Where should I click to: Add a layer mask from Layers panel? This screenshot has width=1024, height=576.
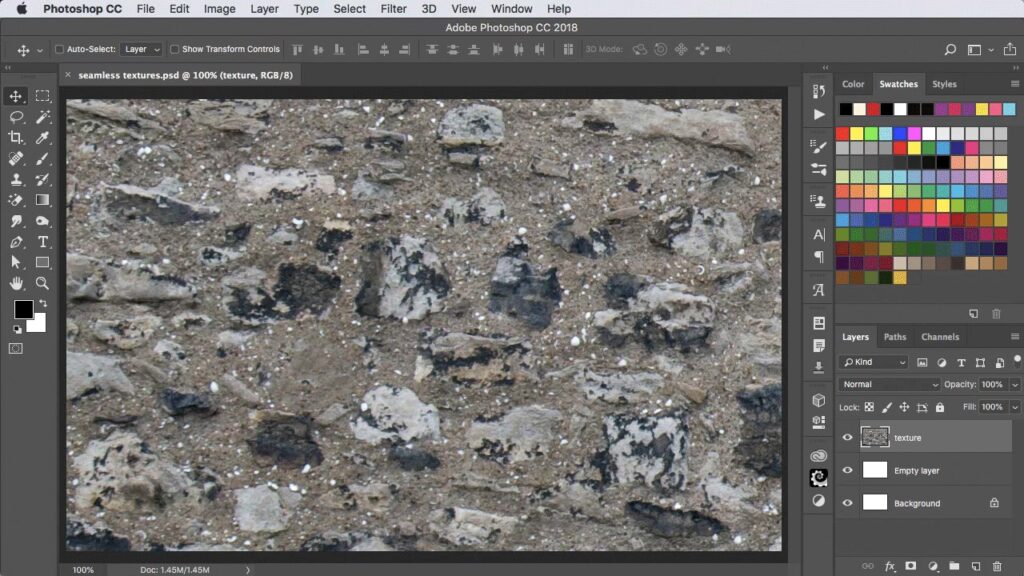point(910,566)
